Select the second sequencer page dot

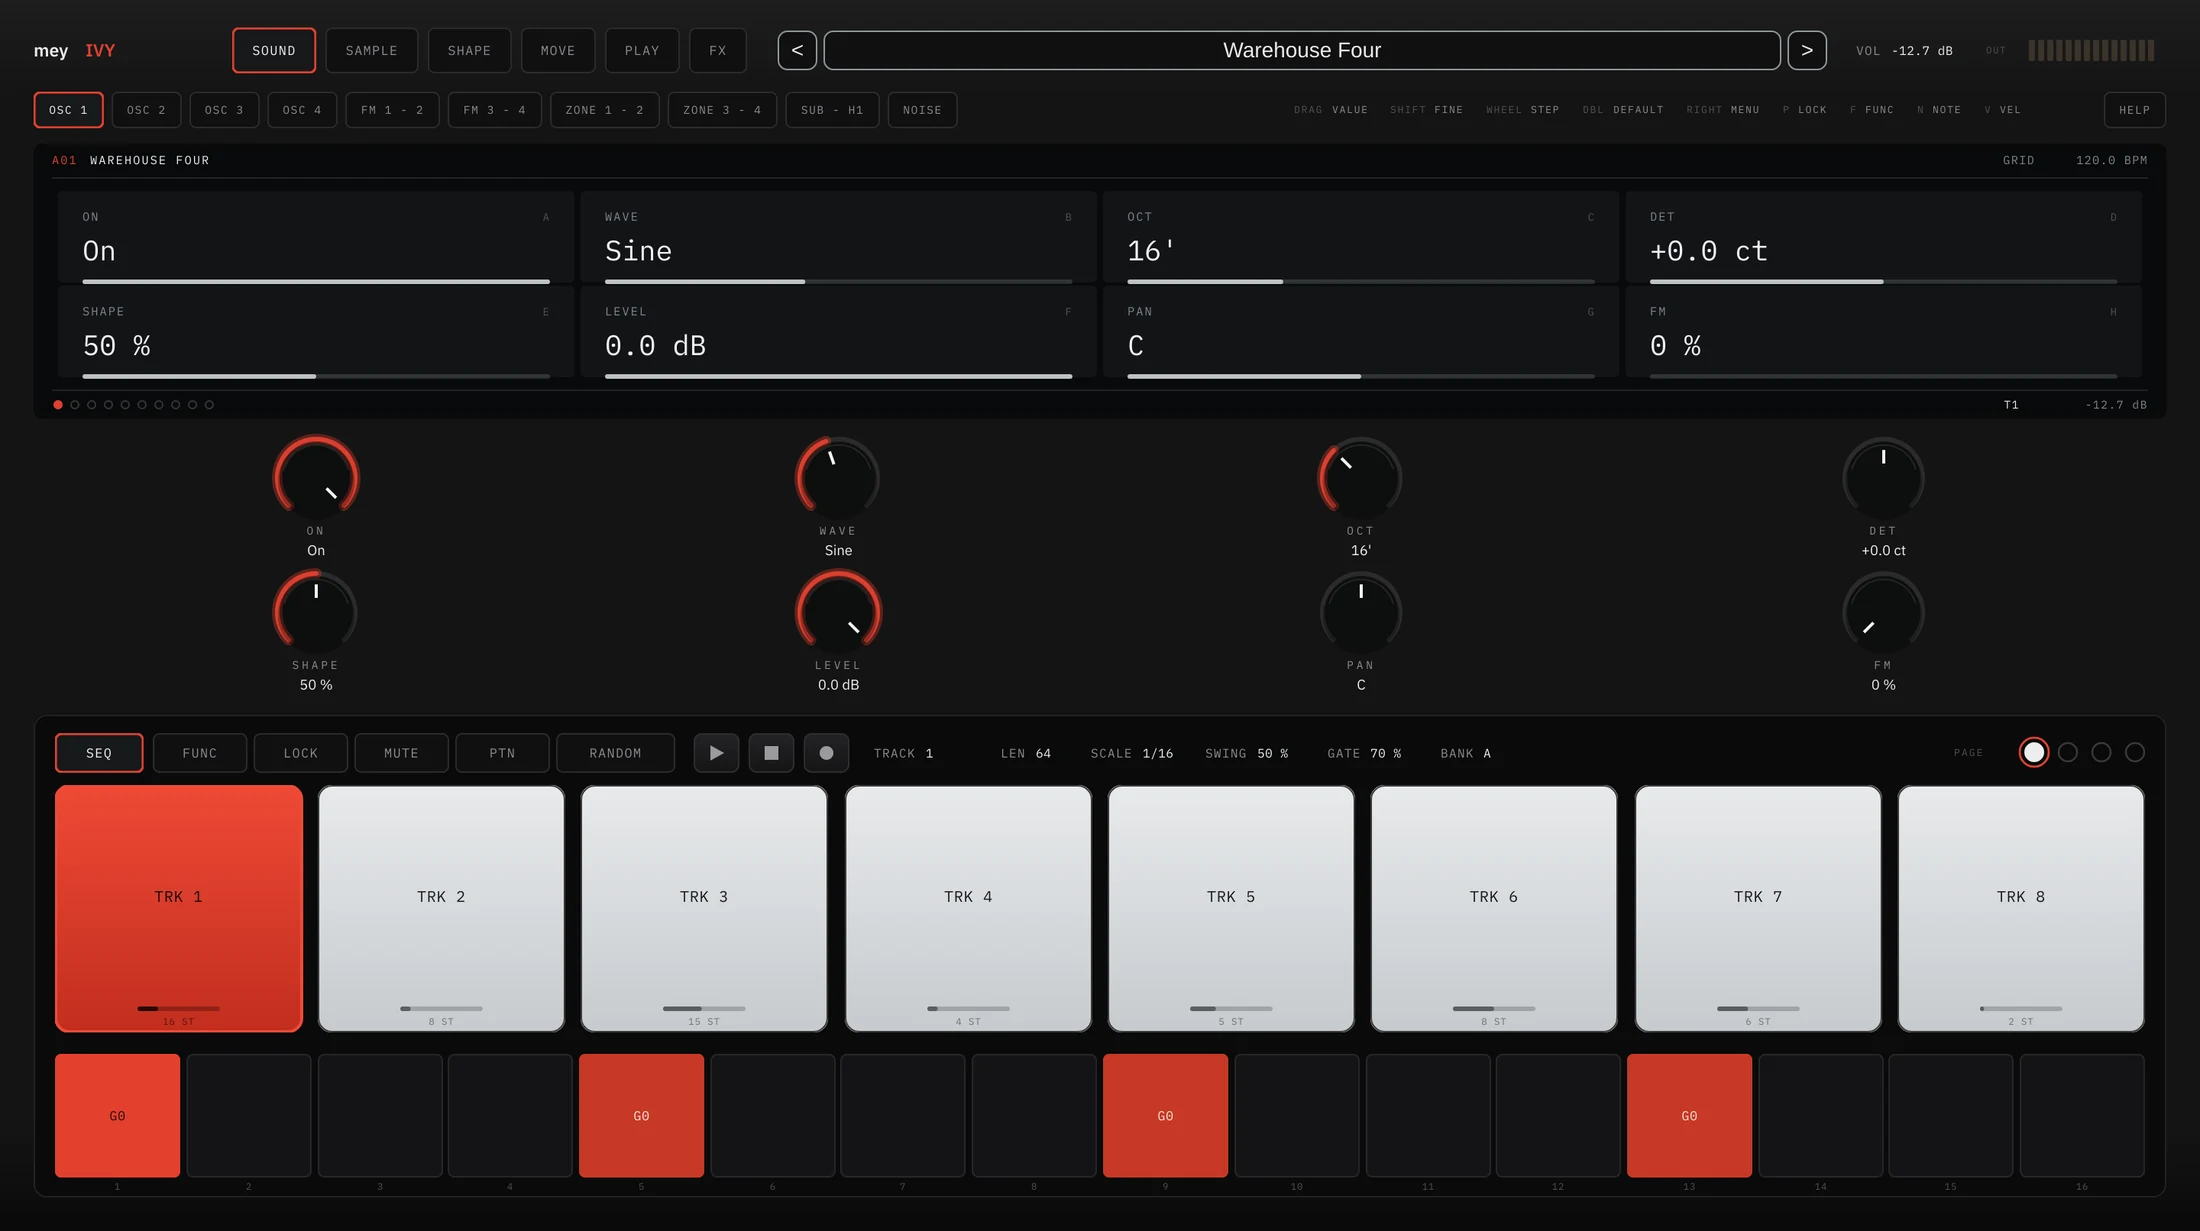[2068, 752]
